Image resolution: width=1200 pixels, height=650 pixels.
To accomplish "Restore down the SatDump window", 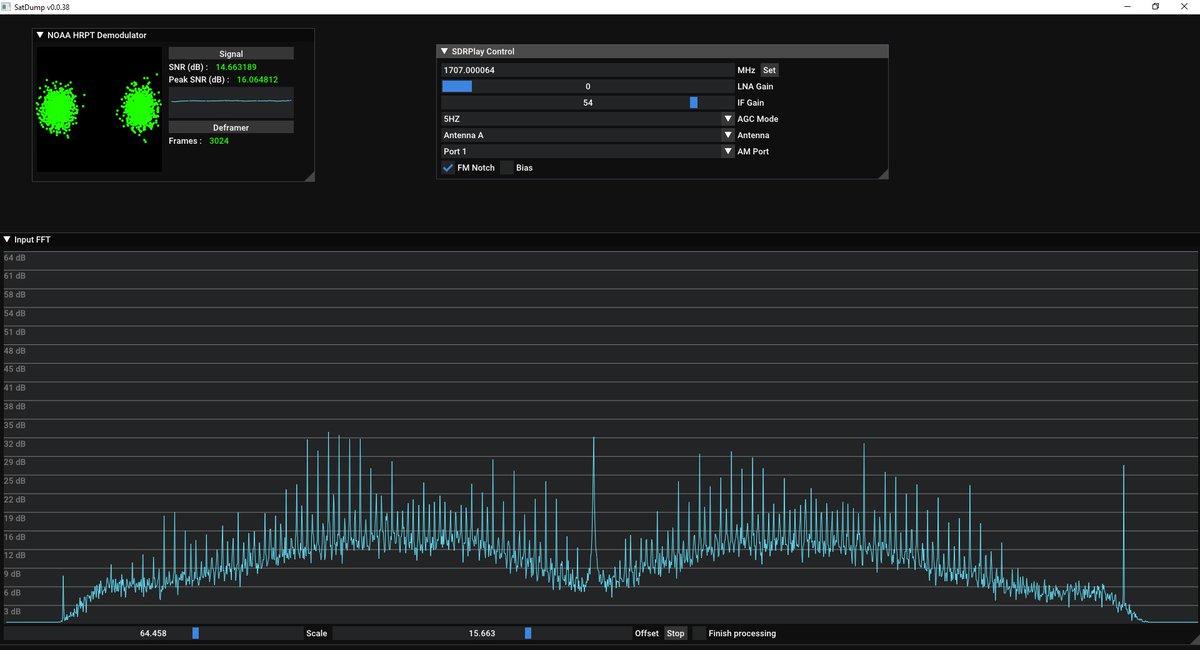I will coord(1156,6).
